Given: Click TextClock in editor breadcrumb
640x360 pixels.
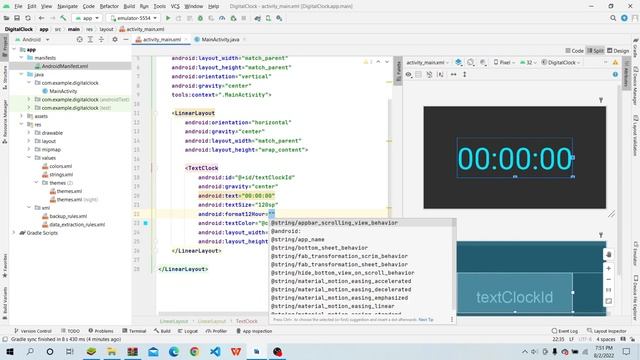Looking at the screenshot, I should [x=247, y=321].
